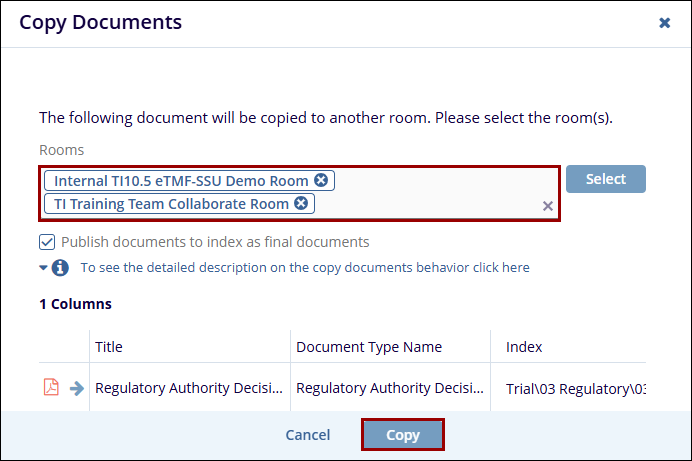The width and height of the screenshot is (692, 461).
Task: Click the Copy button
Action: point(402,435)
